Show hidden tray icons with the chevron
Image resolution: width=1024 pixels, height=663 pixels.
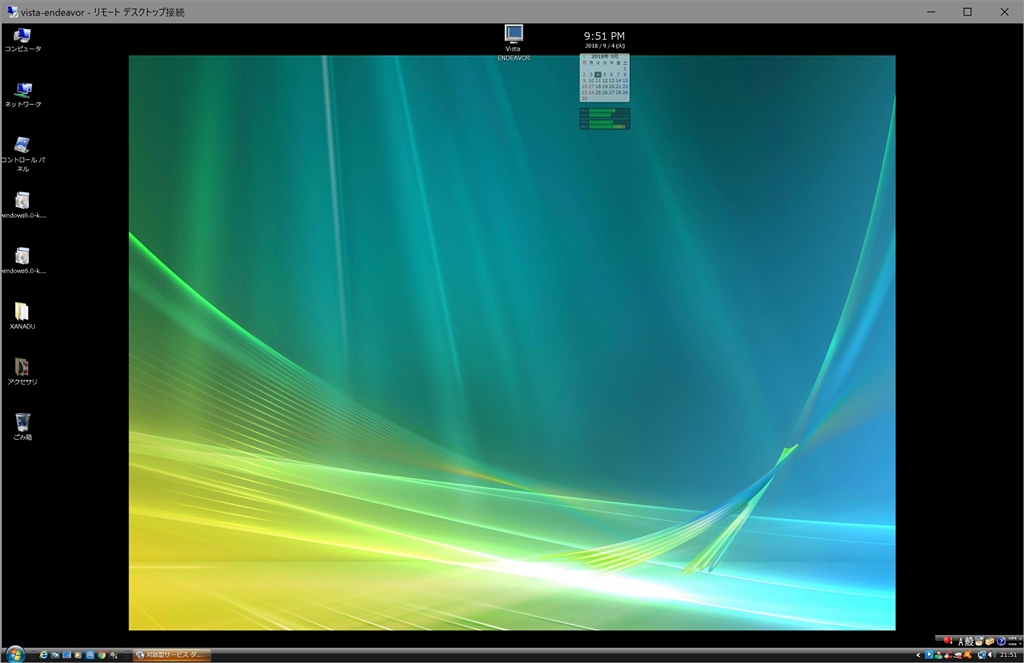coord(918,655)
